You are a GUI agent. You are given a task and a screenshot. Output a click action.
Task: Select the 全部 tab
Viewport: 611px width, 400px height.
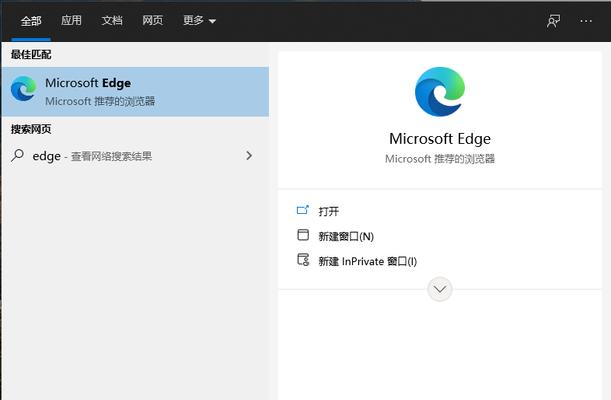[x=31, y=21]
